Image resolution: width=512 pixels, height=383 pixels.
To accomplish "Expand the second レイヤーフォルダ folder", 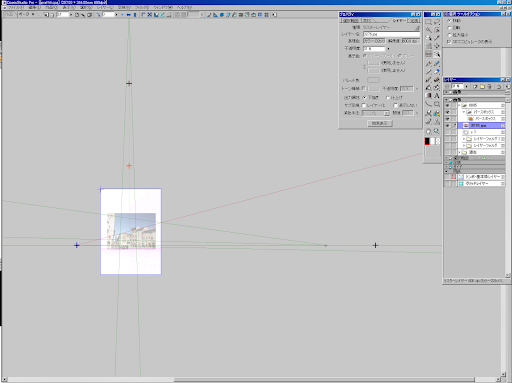I will tap(464, 146).
